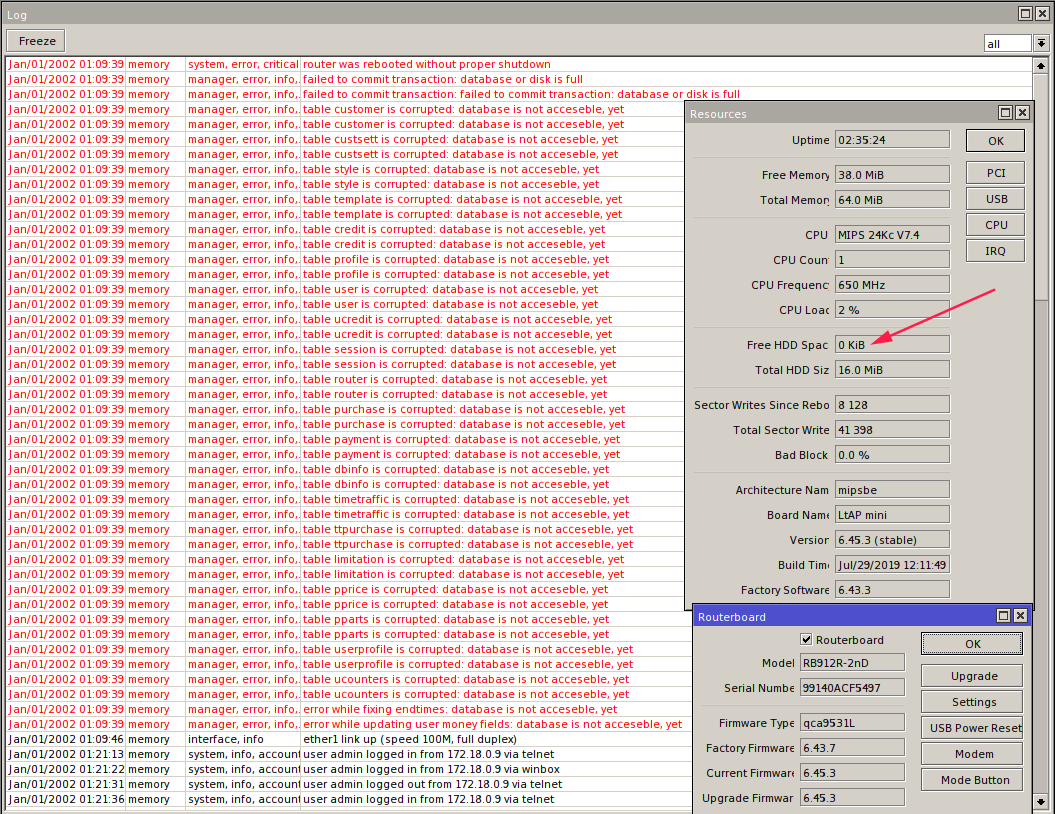Screen dimensions: 1055x814
Task: Click OK in the Routerboard window
Action: pyautogui.click(x=972, y=644)
